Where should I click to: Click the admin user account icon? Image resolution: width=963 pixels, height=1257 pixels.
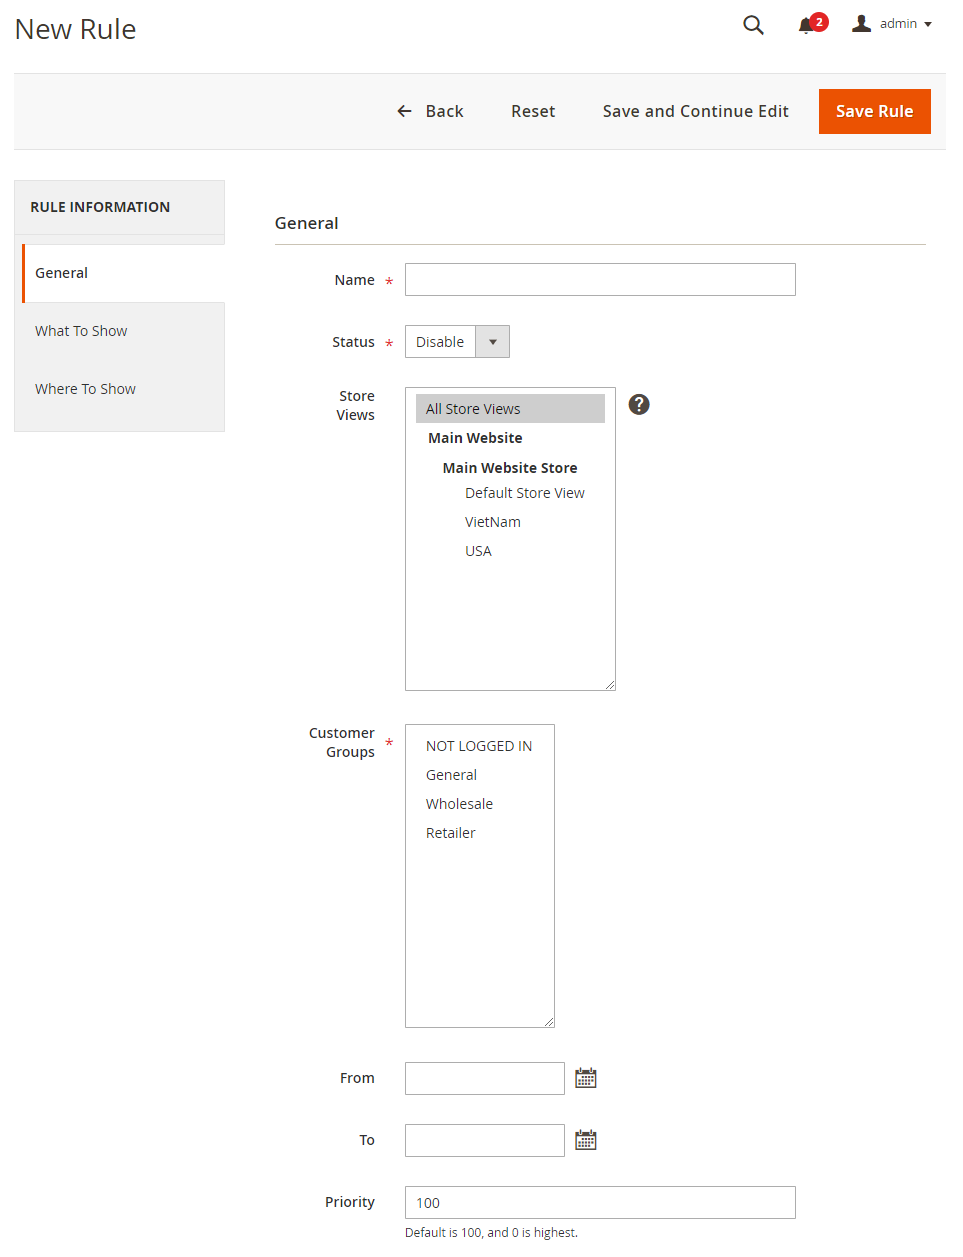pos(861,24)
